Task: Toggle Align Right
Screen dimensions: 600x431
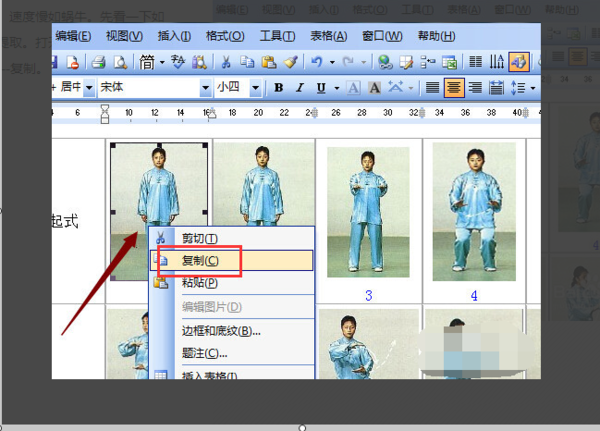Action: tap(475, 88)
